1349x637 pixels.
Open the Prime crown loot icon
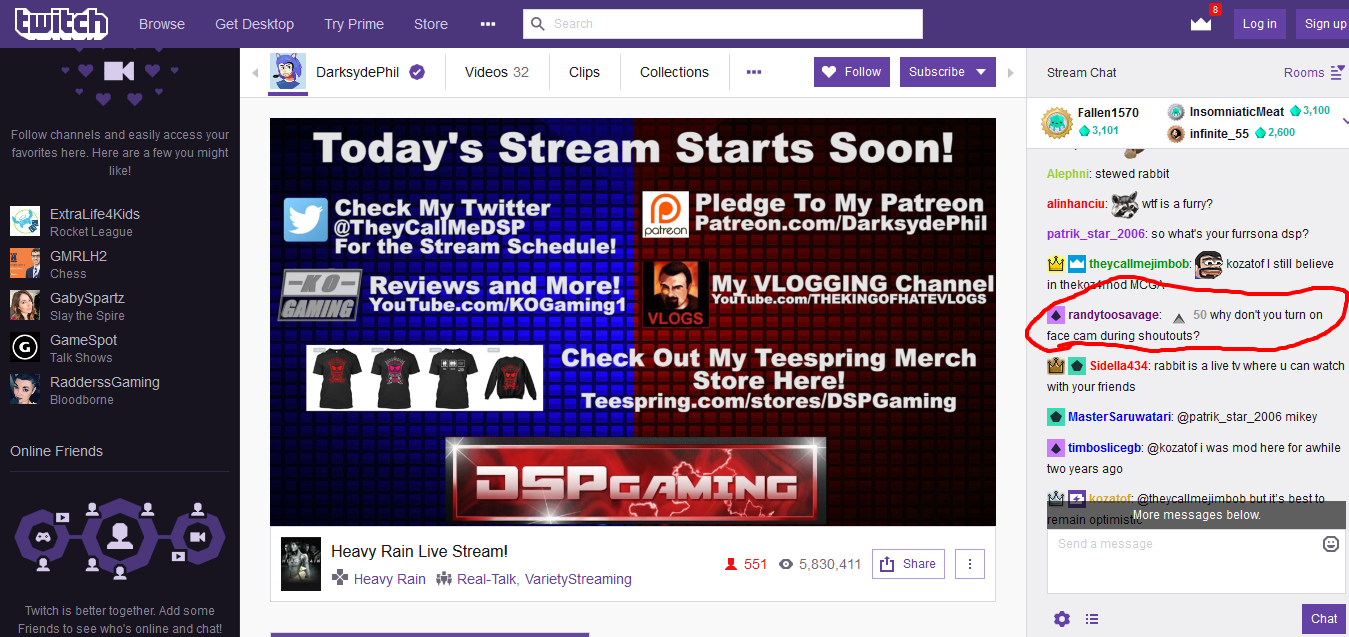pyautogui.click(x=1201, y=24)
